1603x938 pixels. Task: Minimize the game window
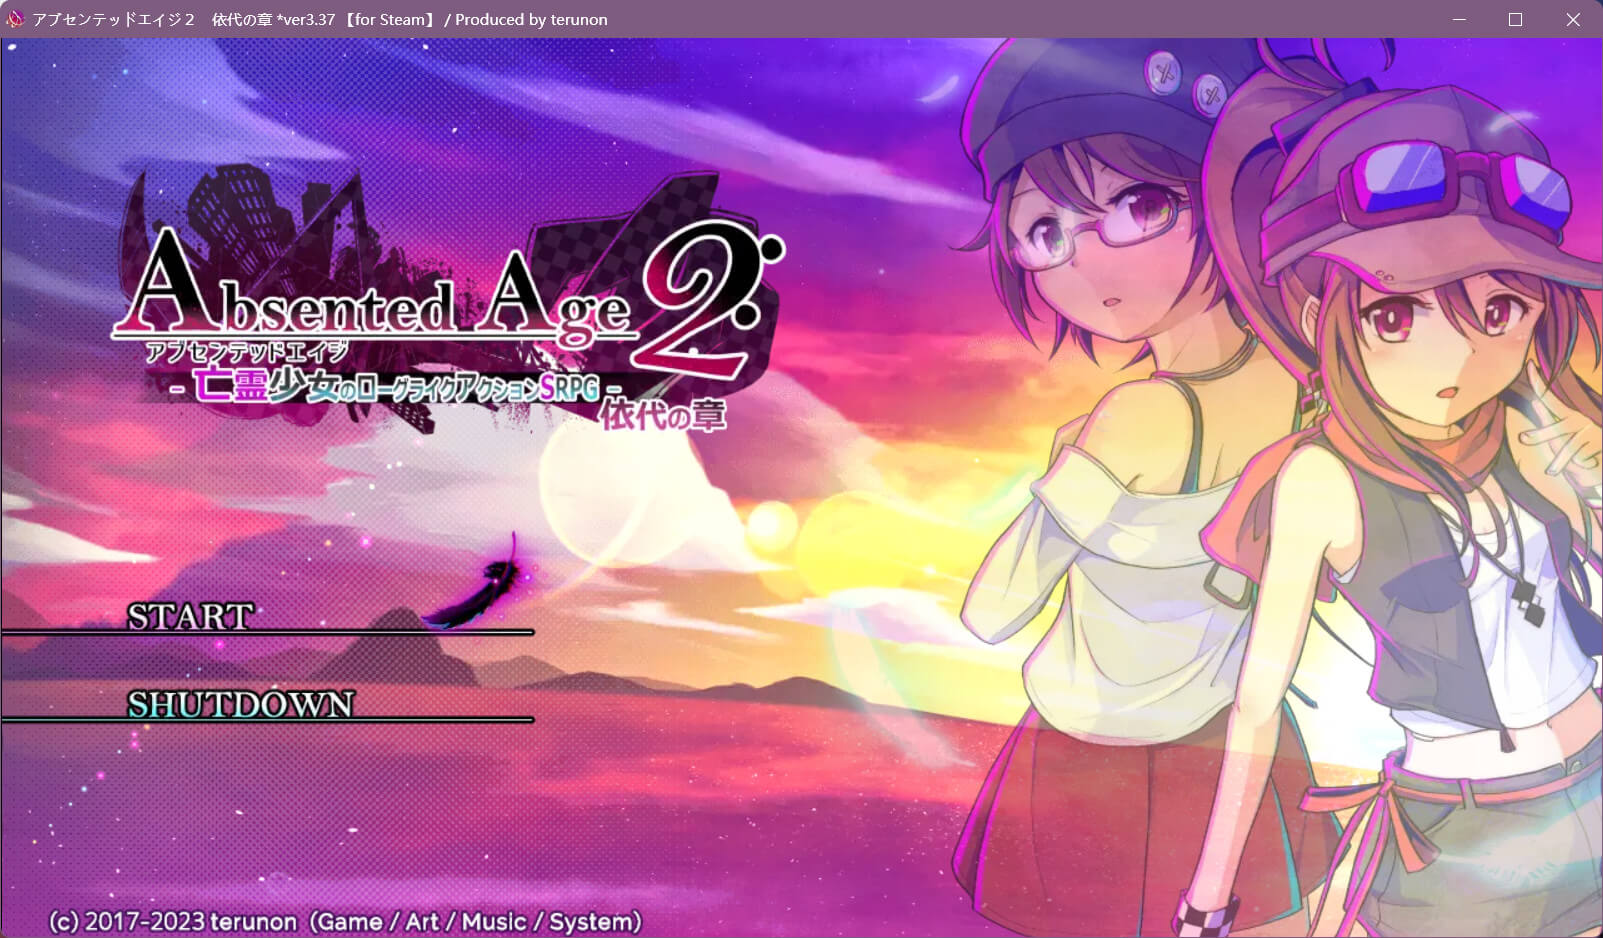click(x=1459, y=19)
